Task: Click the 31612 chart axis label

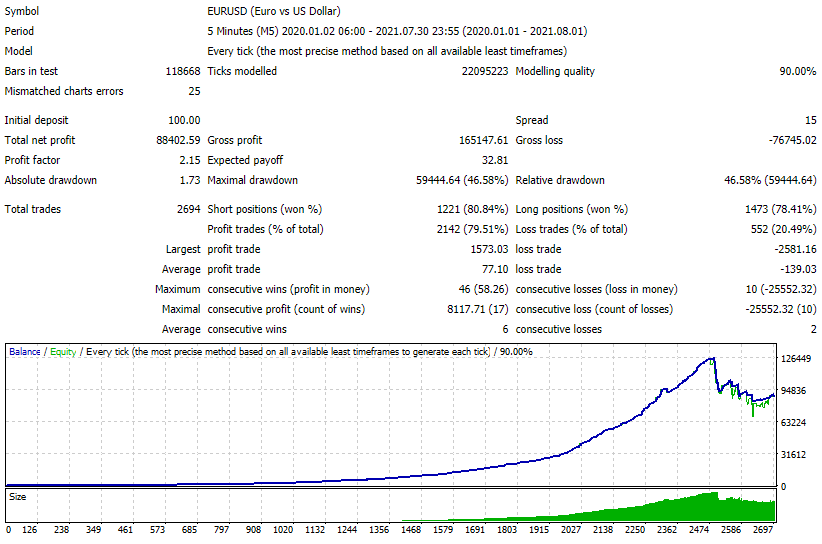Action: tap(793, 455)
